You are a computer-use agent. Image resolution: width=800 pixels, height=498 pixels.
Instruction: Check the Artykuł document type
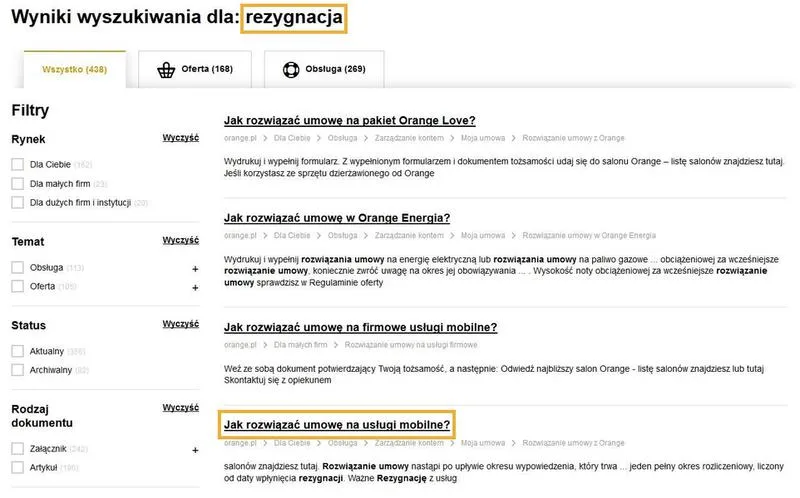[x=18, y=467]
